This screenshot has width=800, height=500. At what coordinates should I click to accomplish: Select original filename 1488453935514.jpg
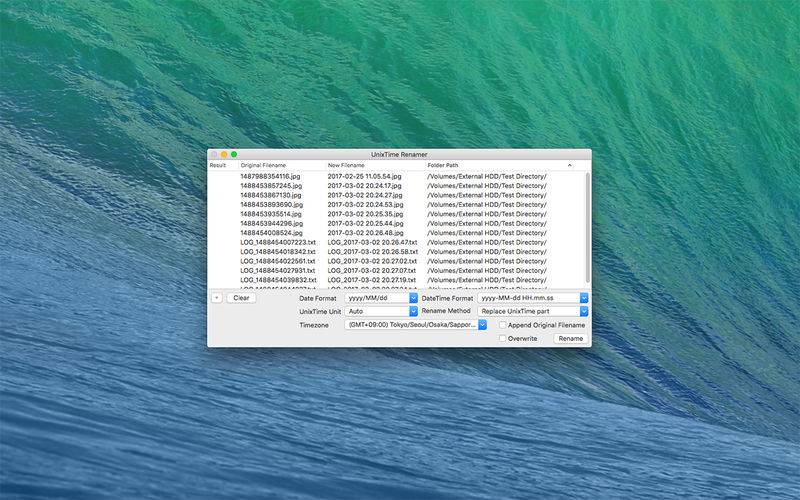[271, 214]
